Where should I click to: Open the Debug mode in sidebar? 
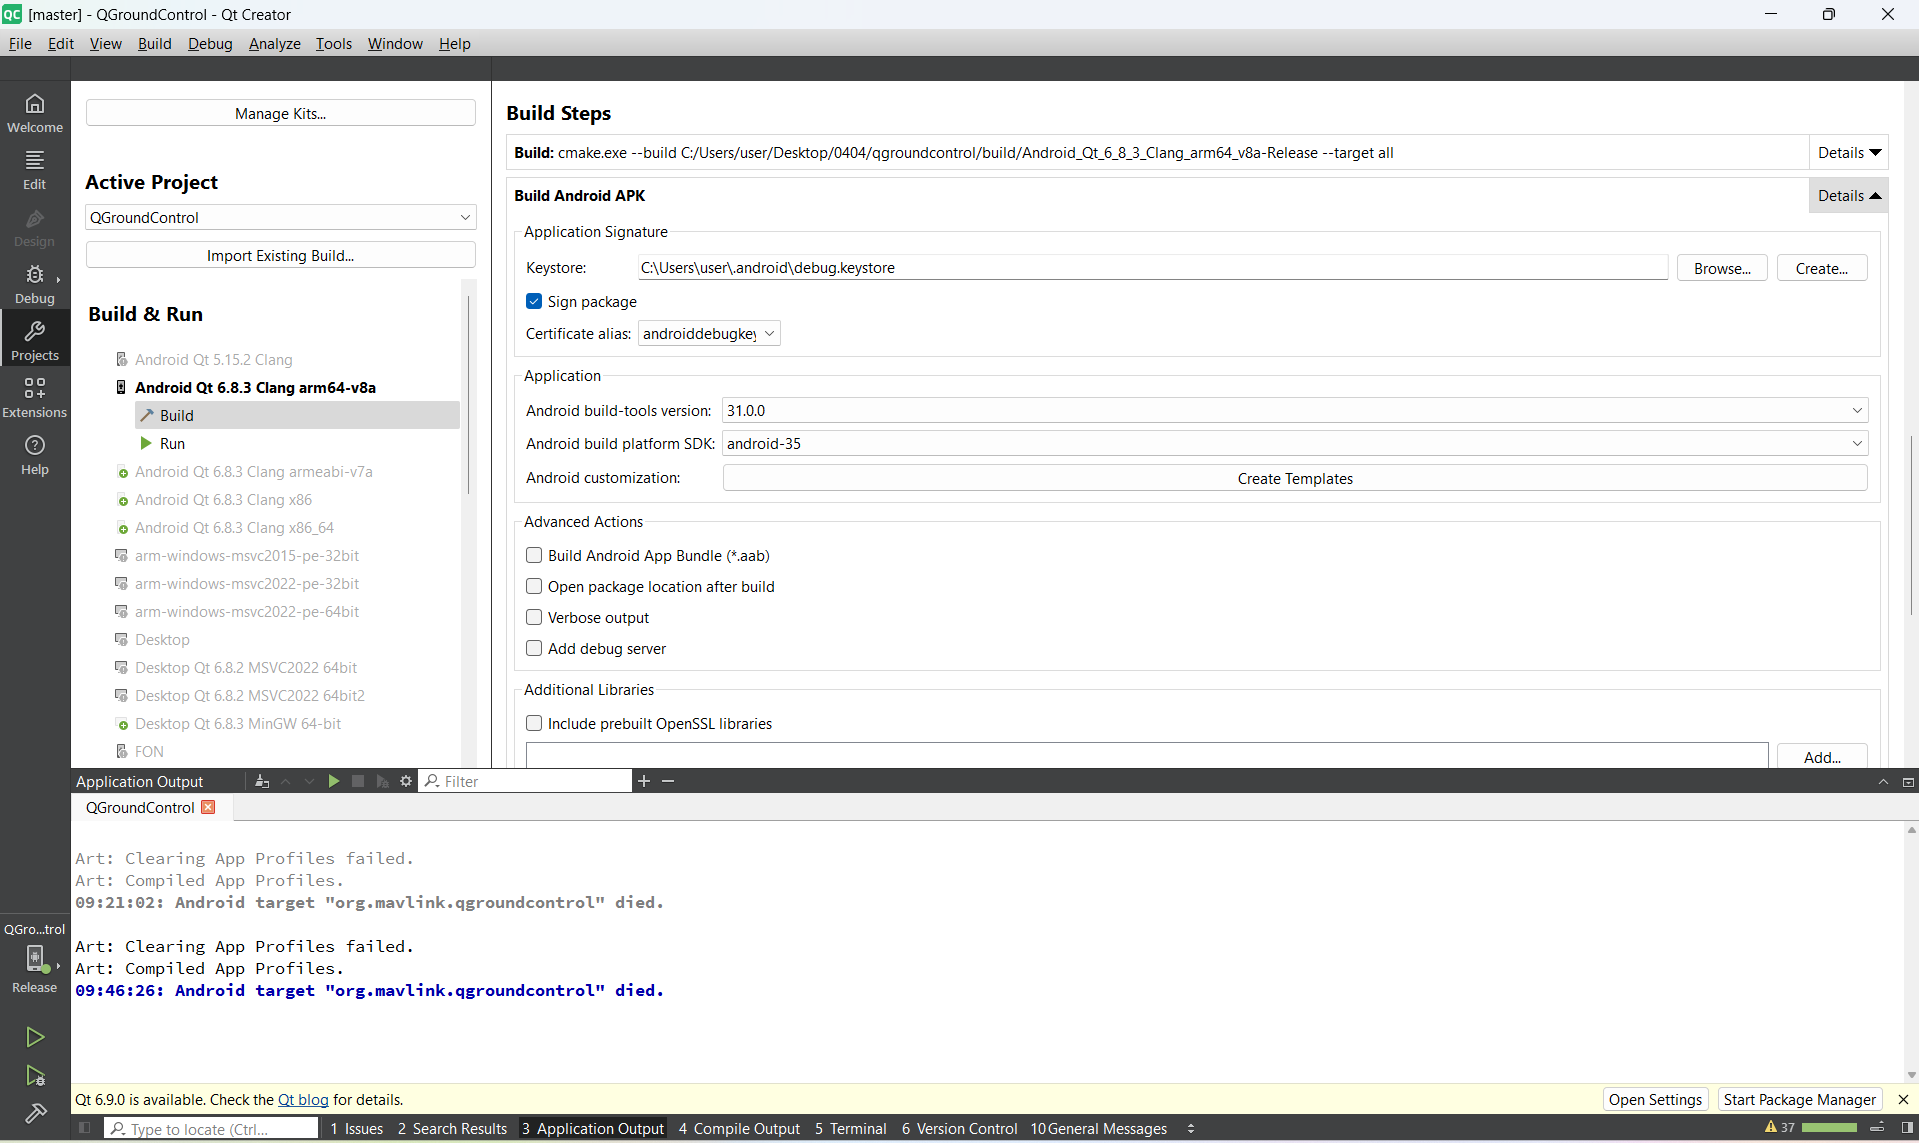click(x=35, y=284)
